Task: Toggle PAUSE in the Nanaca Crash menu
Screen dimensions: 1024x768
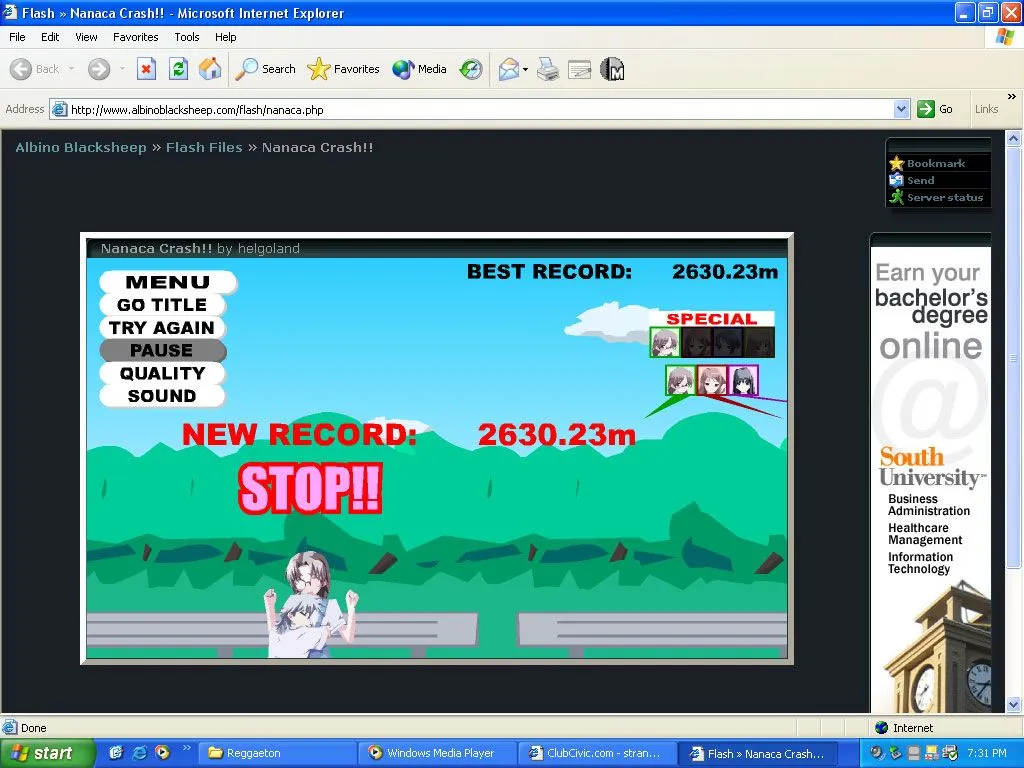Action: coord(162,350)
